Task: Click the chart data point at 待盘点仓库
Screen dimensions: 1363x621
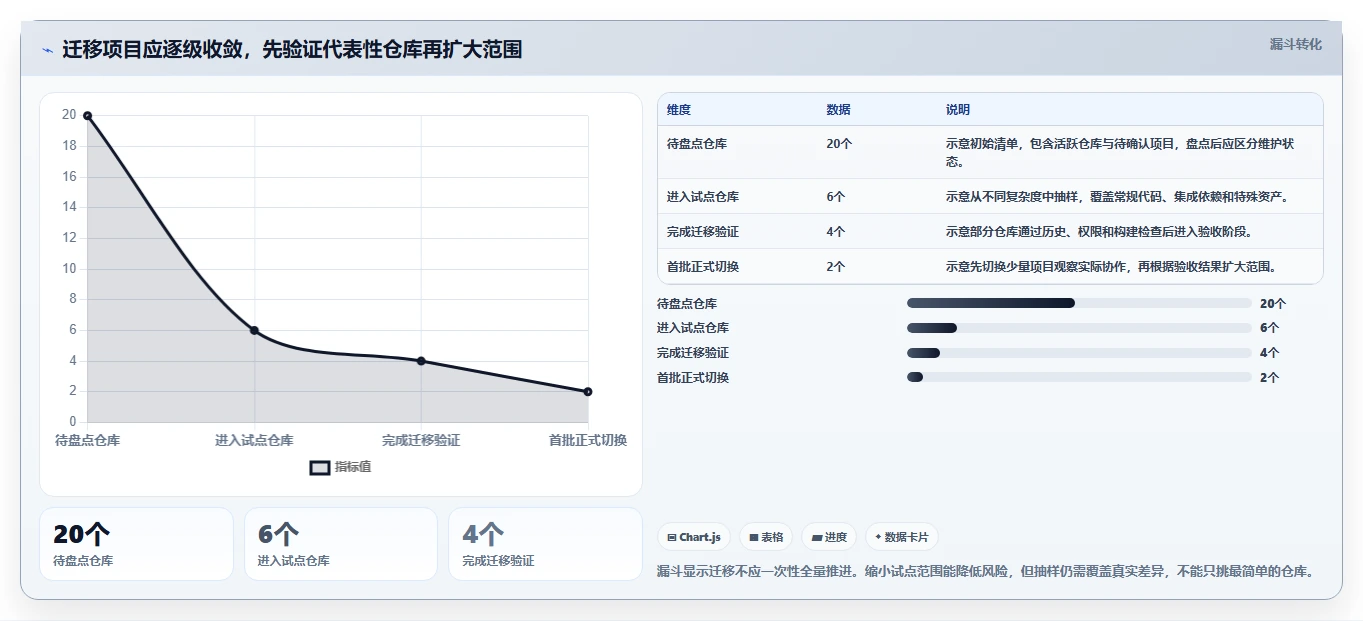Action: (x=88, y=116)
